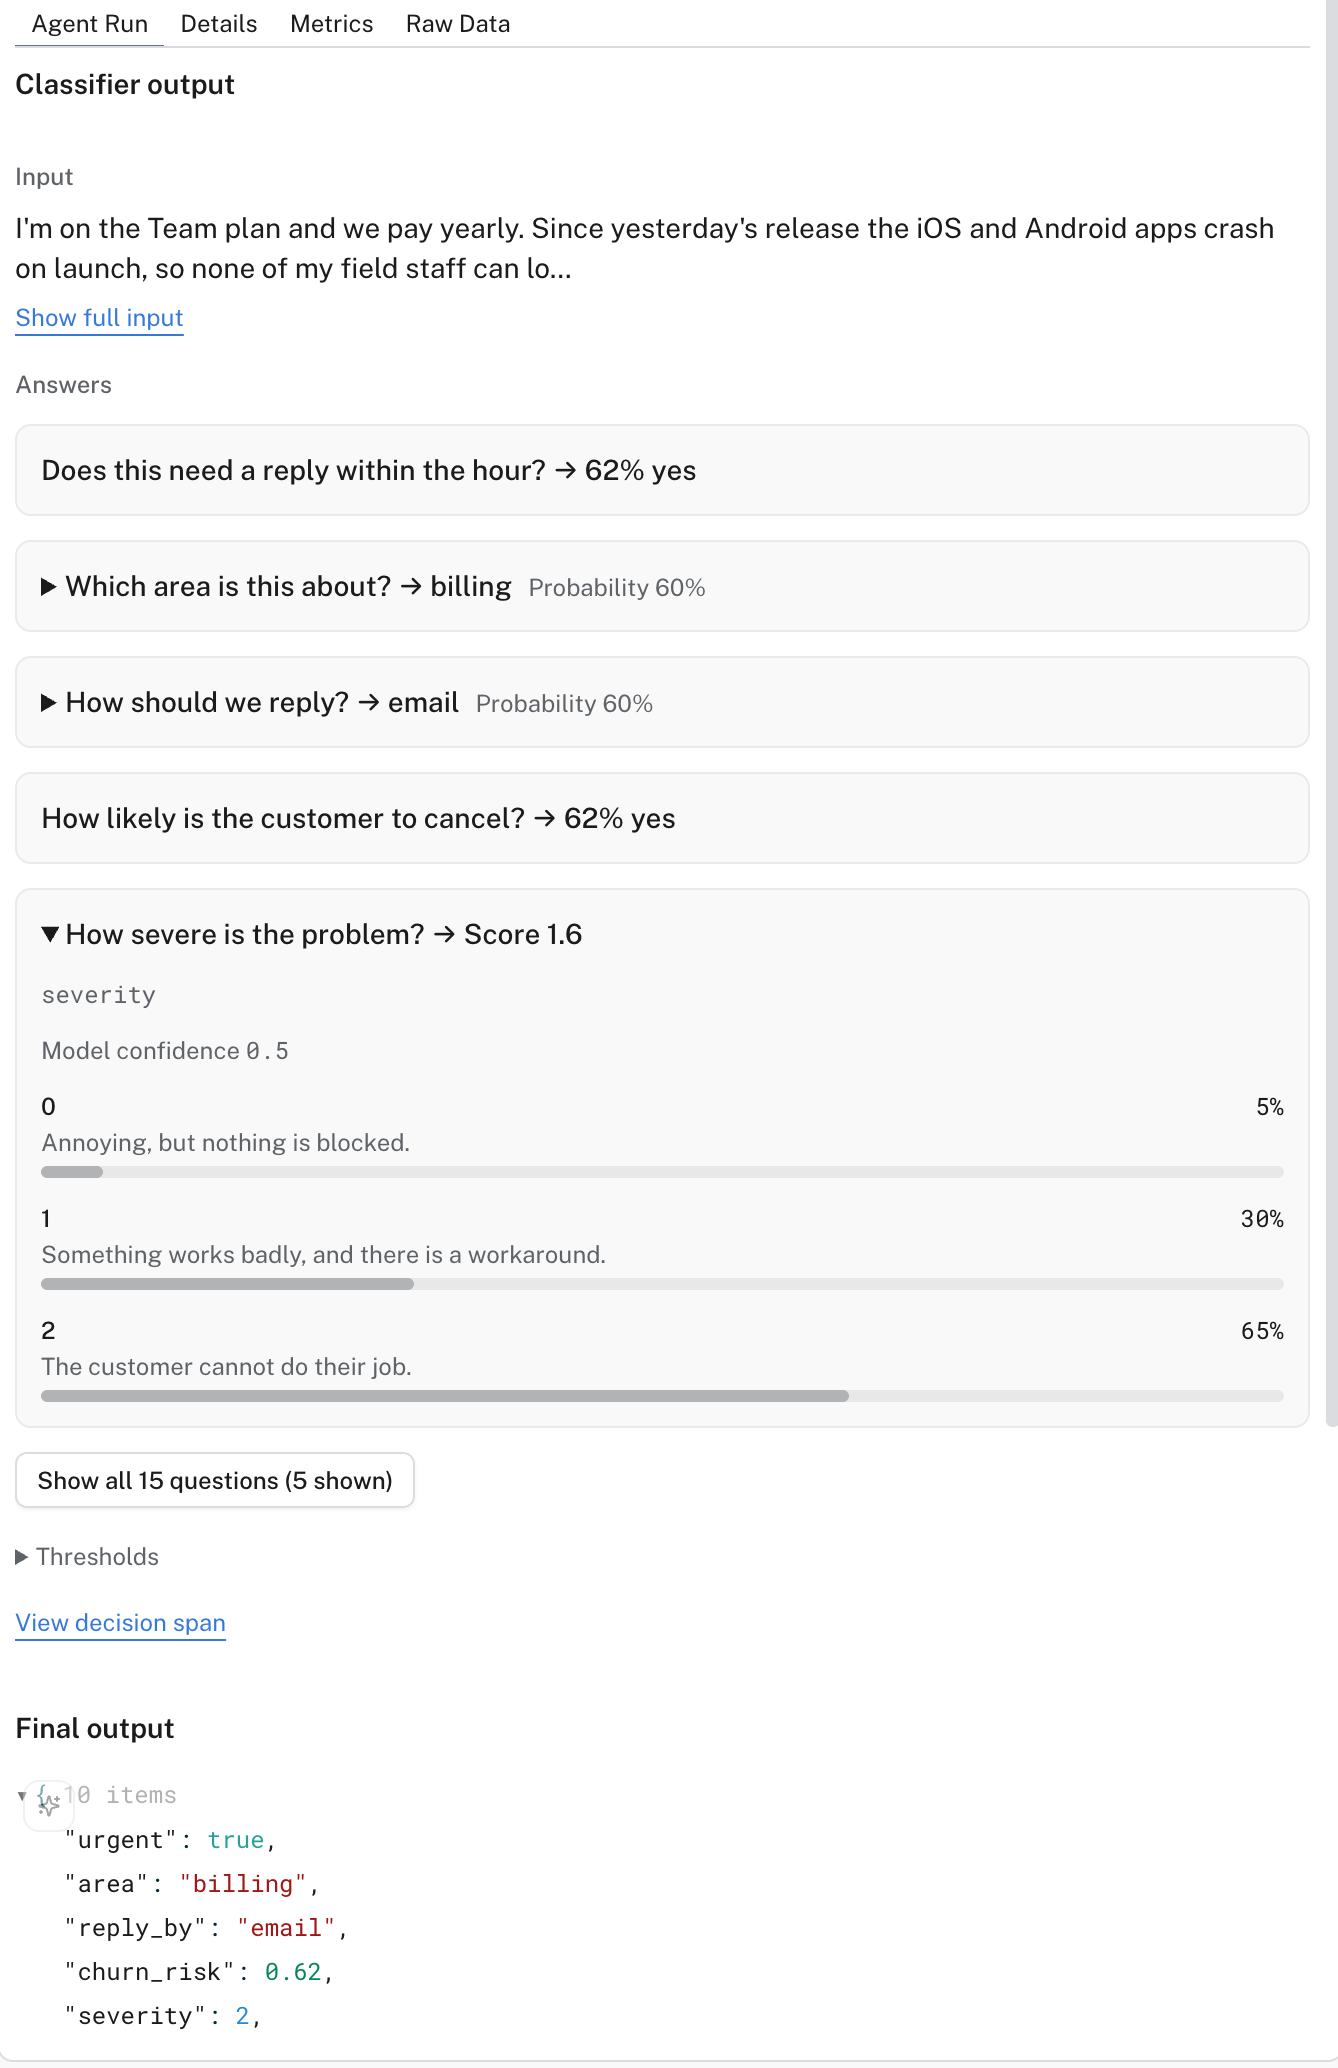
Task: Expand the "Which area is this about?" answer
Action: [48, 587]
